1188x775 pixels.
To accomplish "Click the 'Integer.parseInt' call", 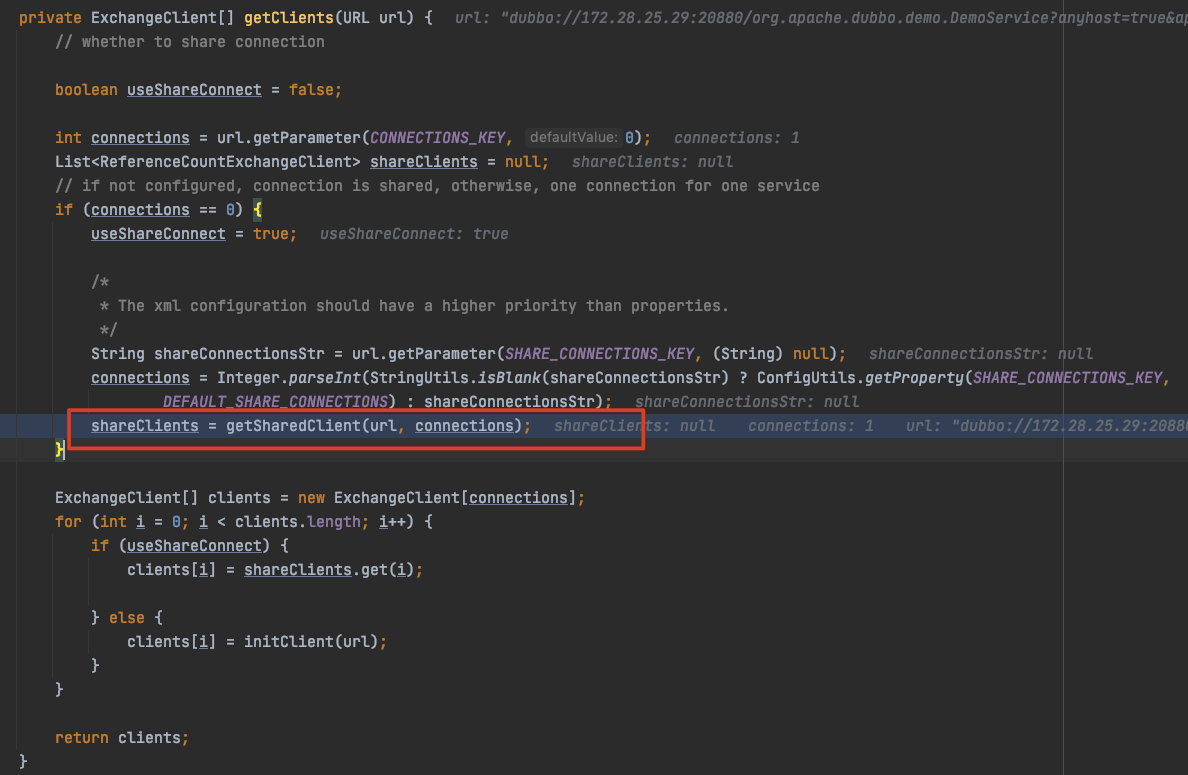I will [x=289, y=377].
